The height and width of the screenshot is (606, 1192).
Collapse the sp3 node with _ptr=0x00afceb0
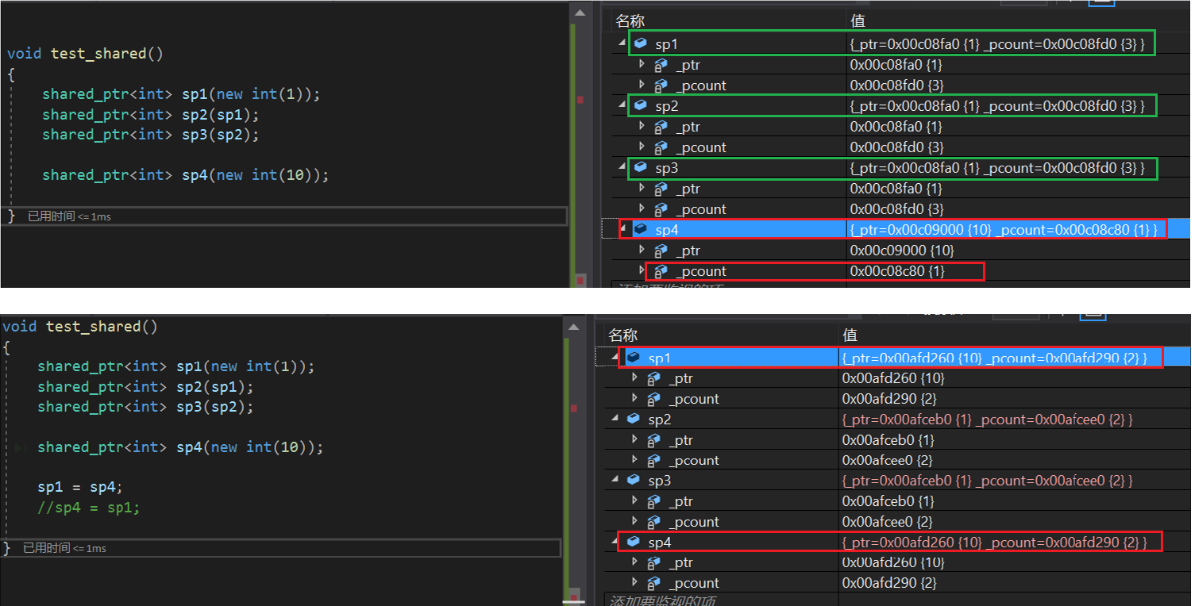[x=616, y=479]
